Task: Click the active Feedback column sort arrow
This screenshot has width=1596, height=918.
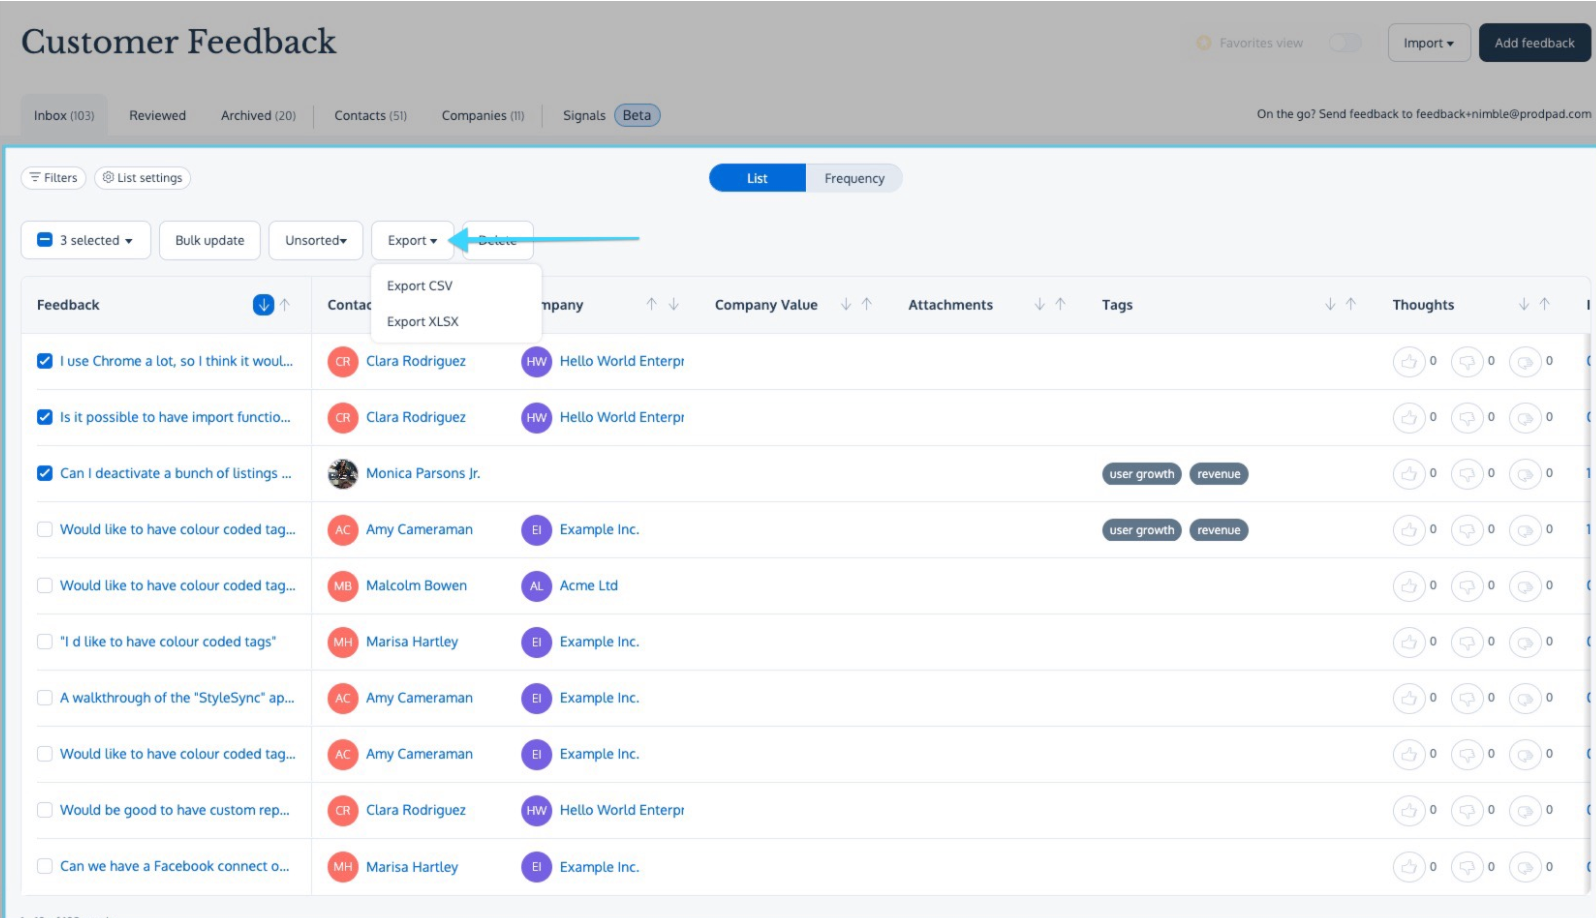Action: [x=263, y=305]
